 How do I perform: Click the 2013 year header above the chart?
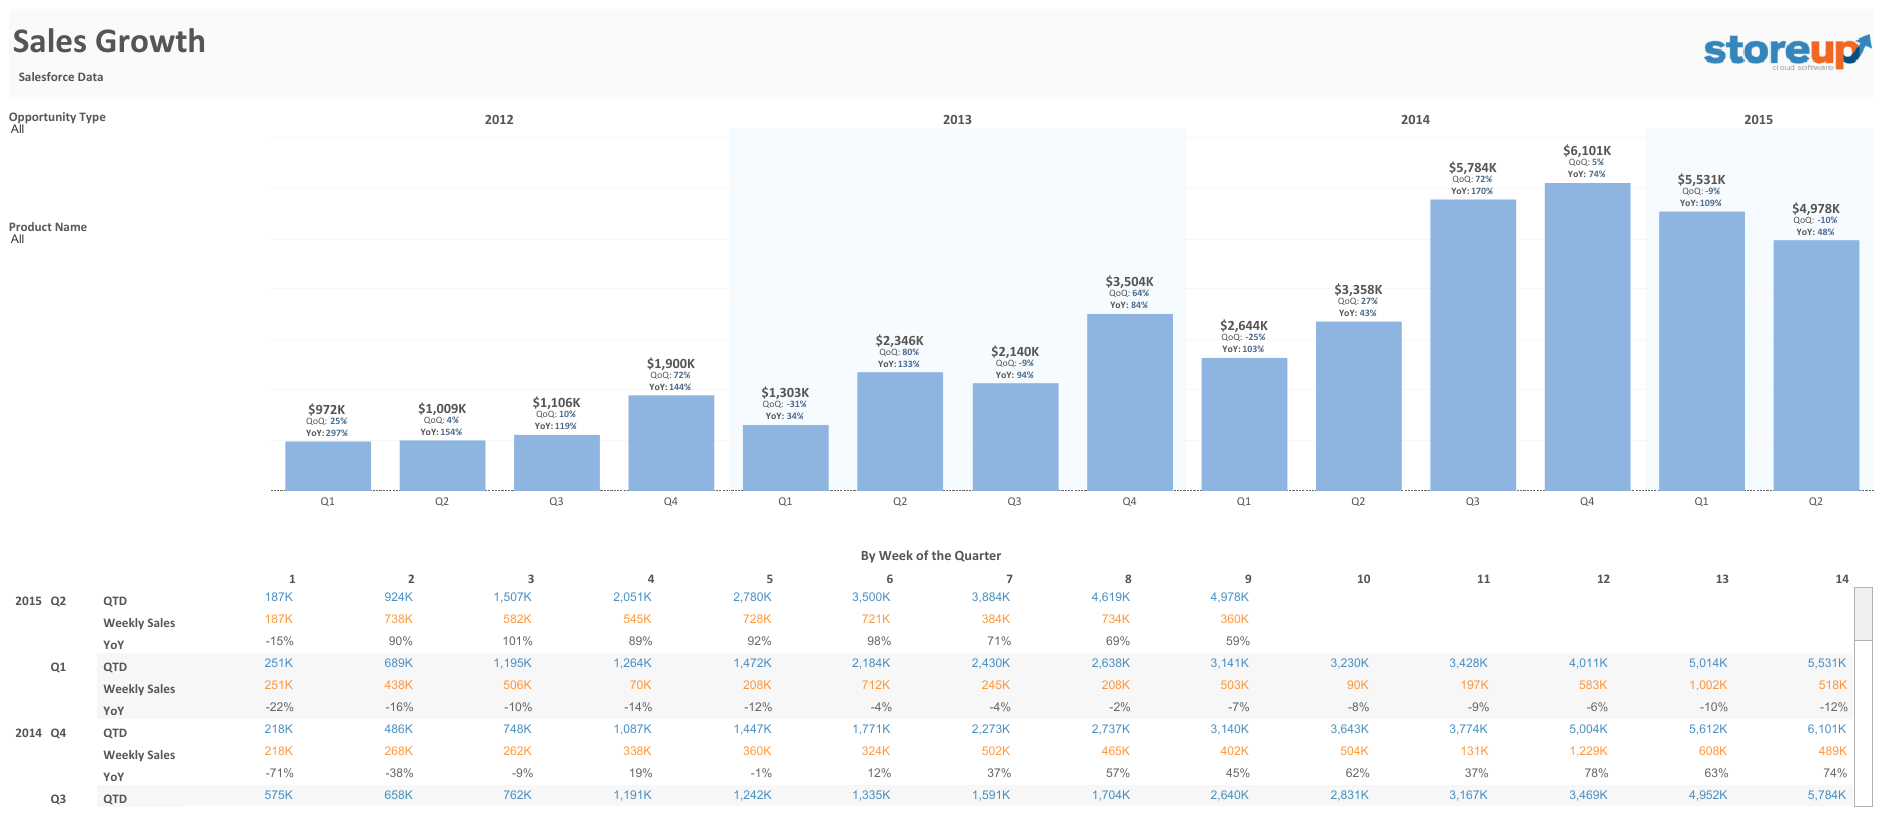click(957, 120)
